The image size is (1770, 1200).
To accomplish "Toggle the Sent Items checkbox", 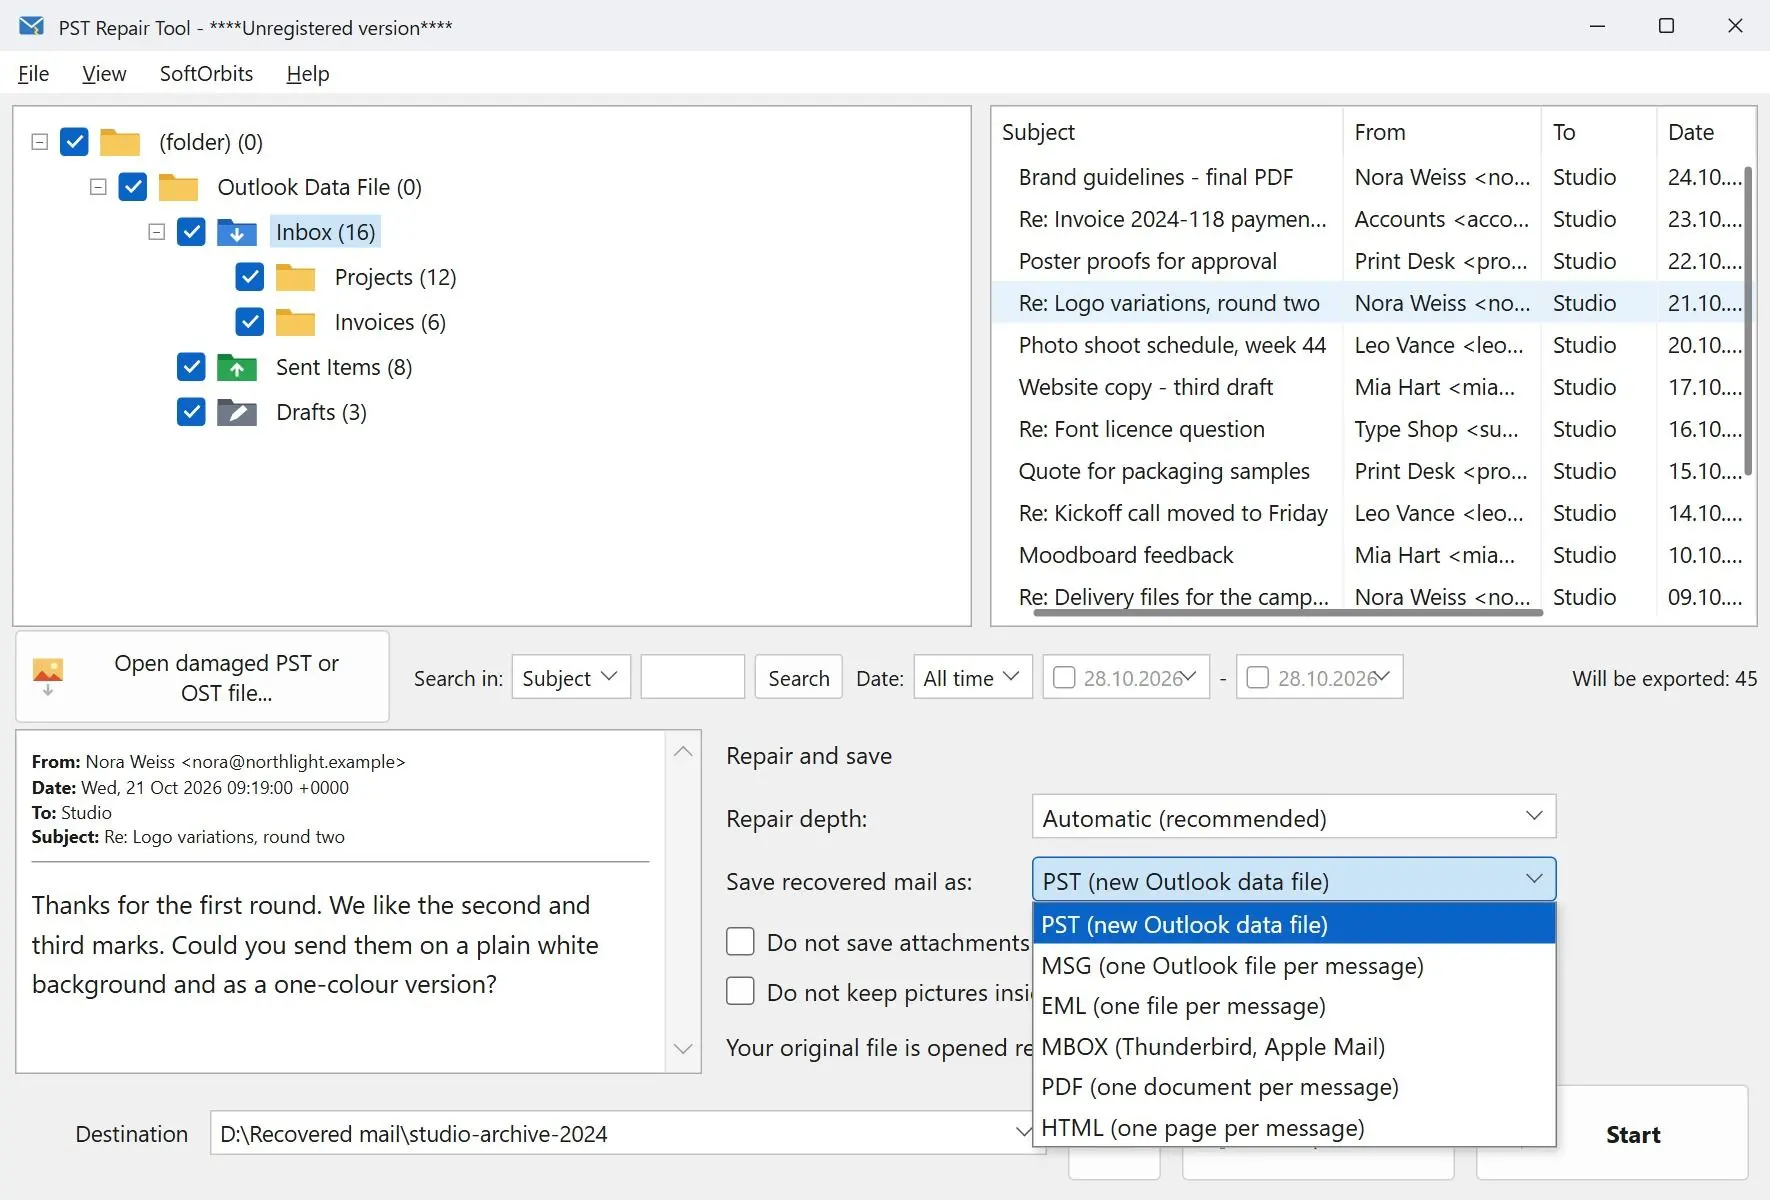I will 191,367.
